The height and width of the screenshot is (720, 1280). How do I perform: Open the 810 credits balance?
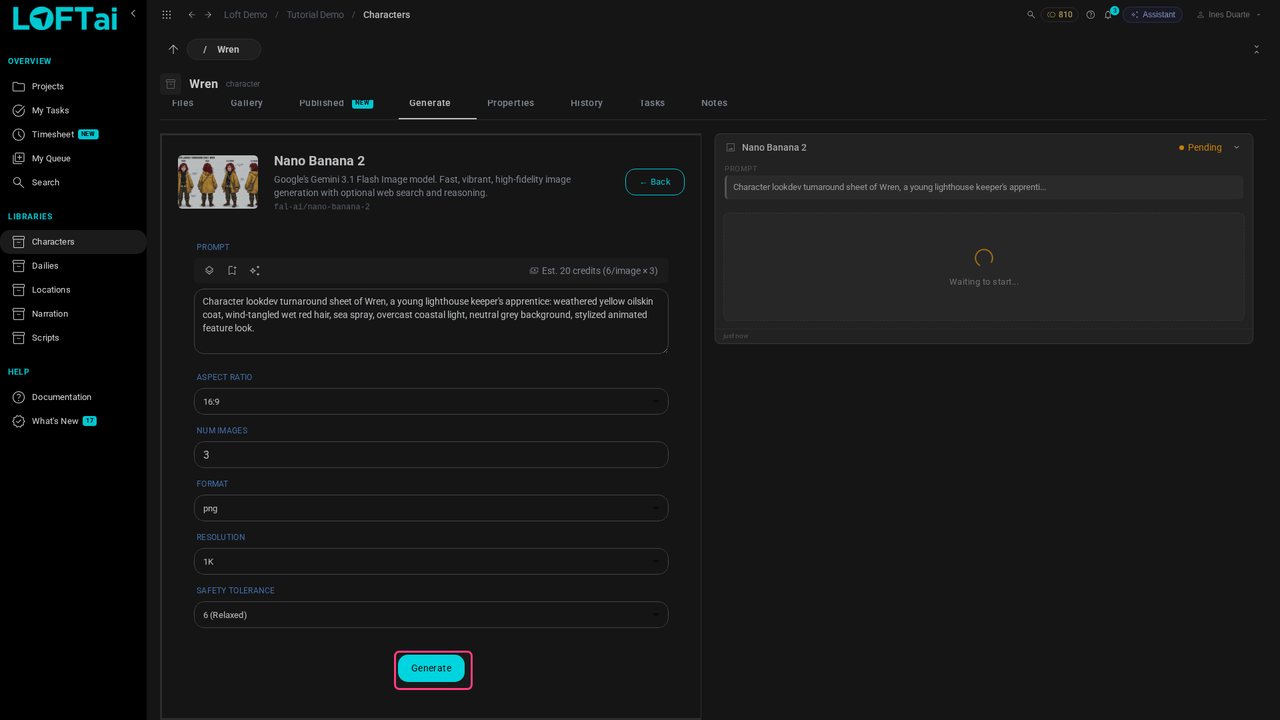1060,15
